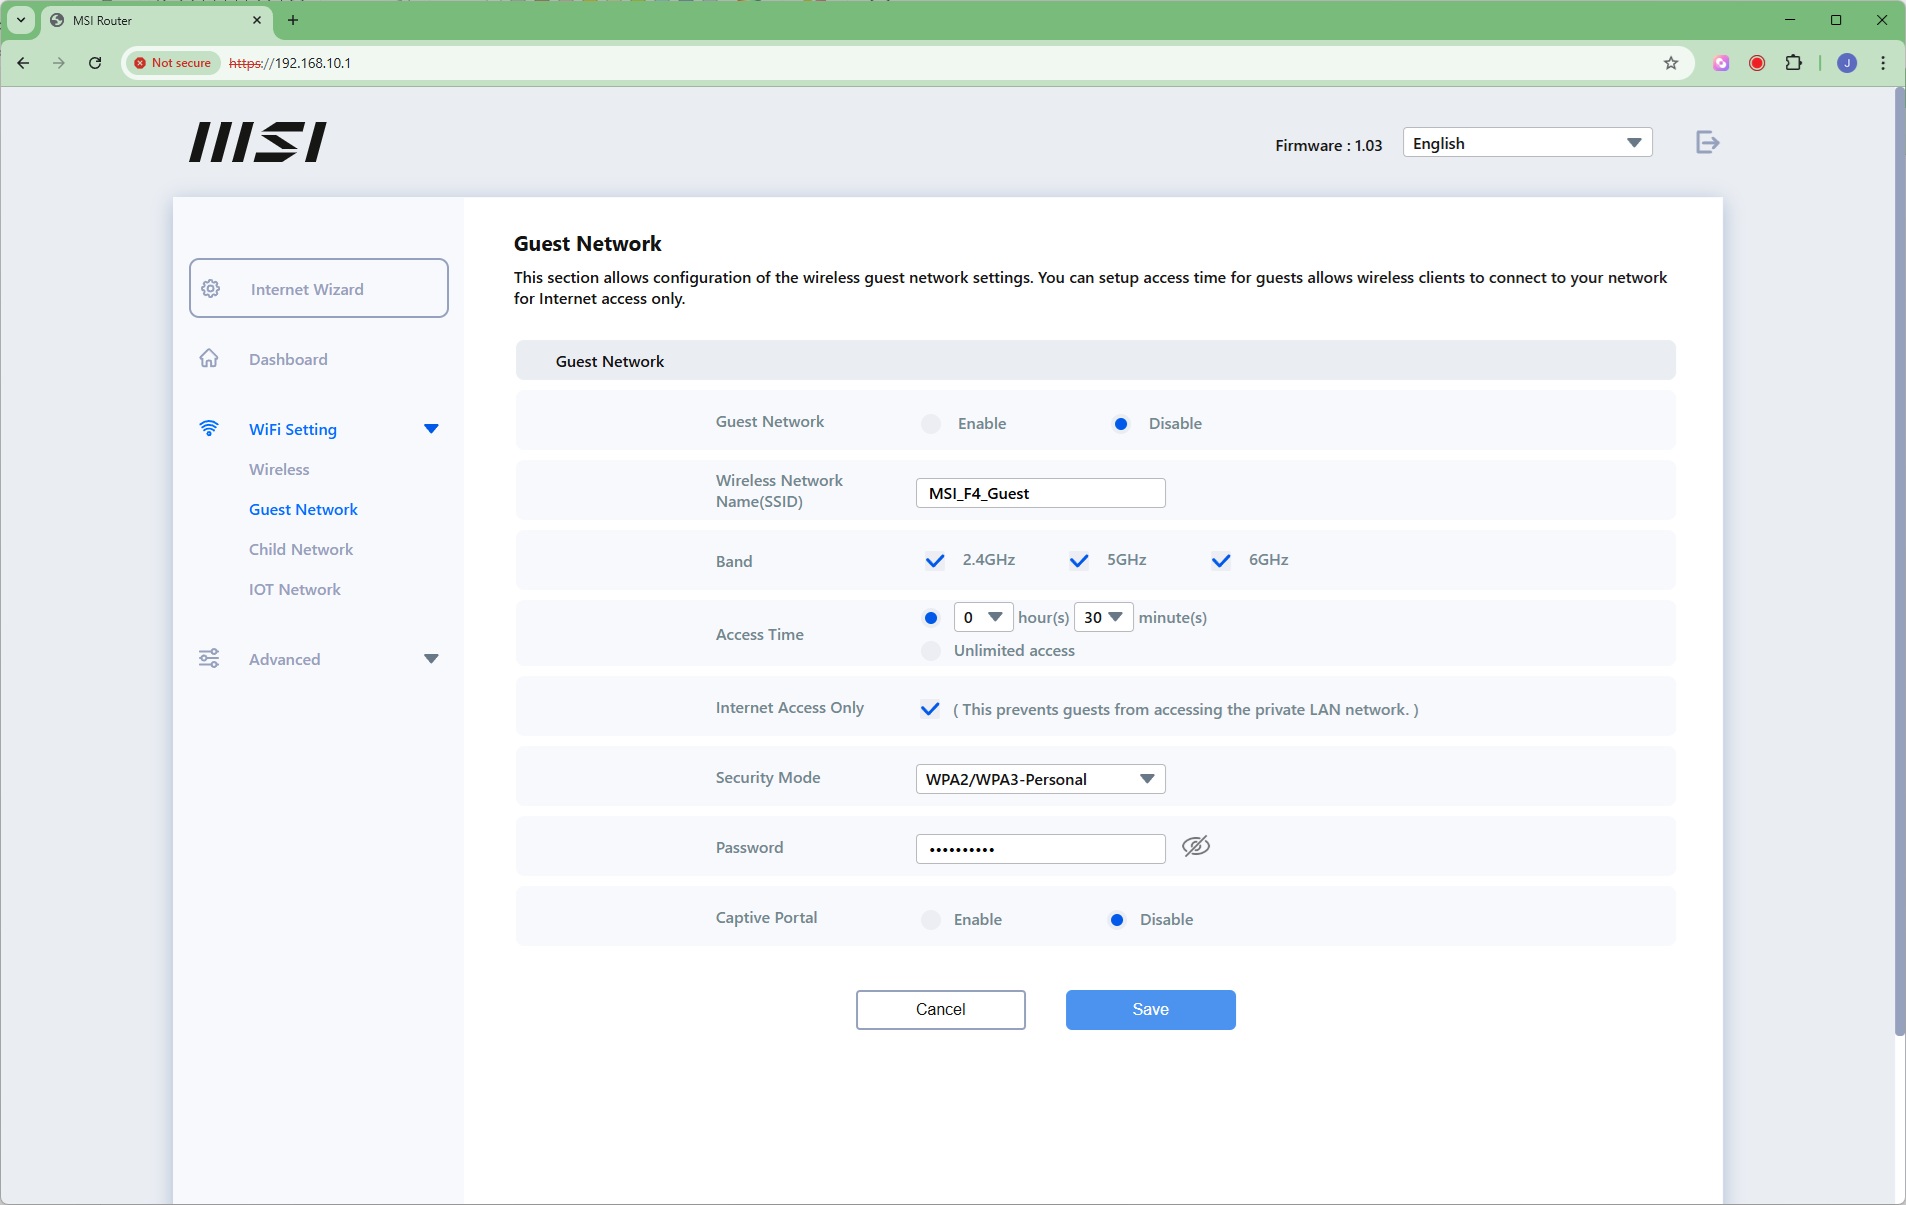Click the Dashboard home icon

tap(209, 359)
